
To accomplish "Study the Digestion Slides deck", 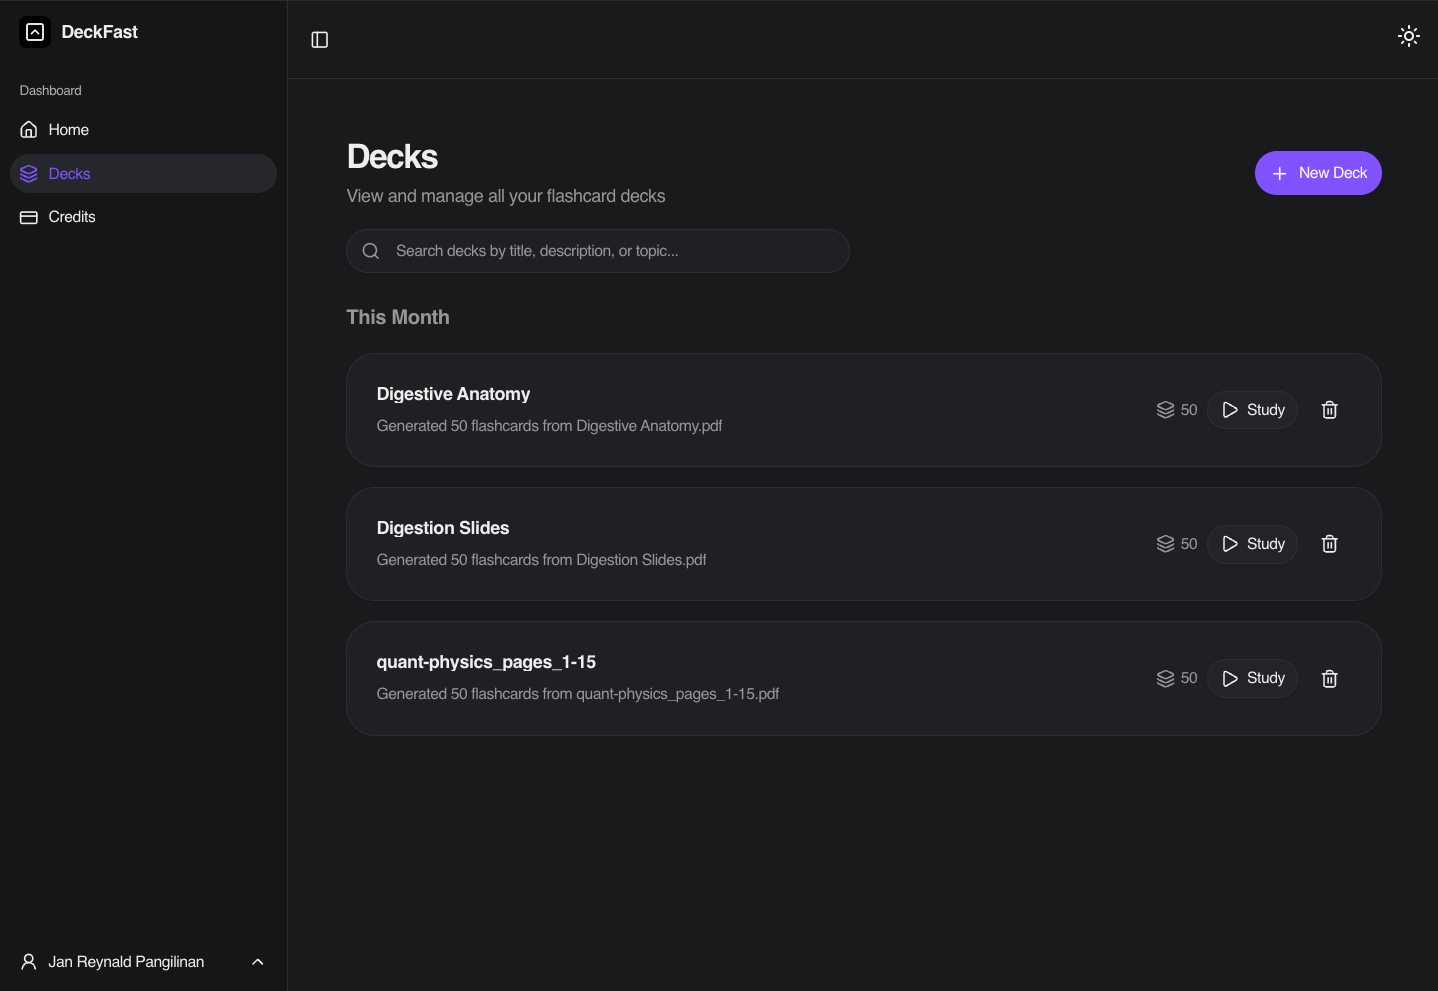I will coord(1252,544).
